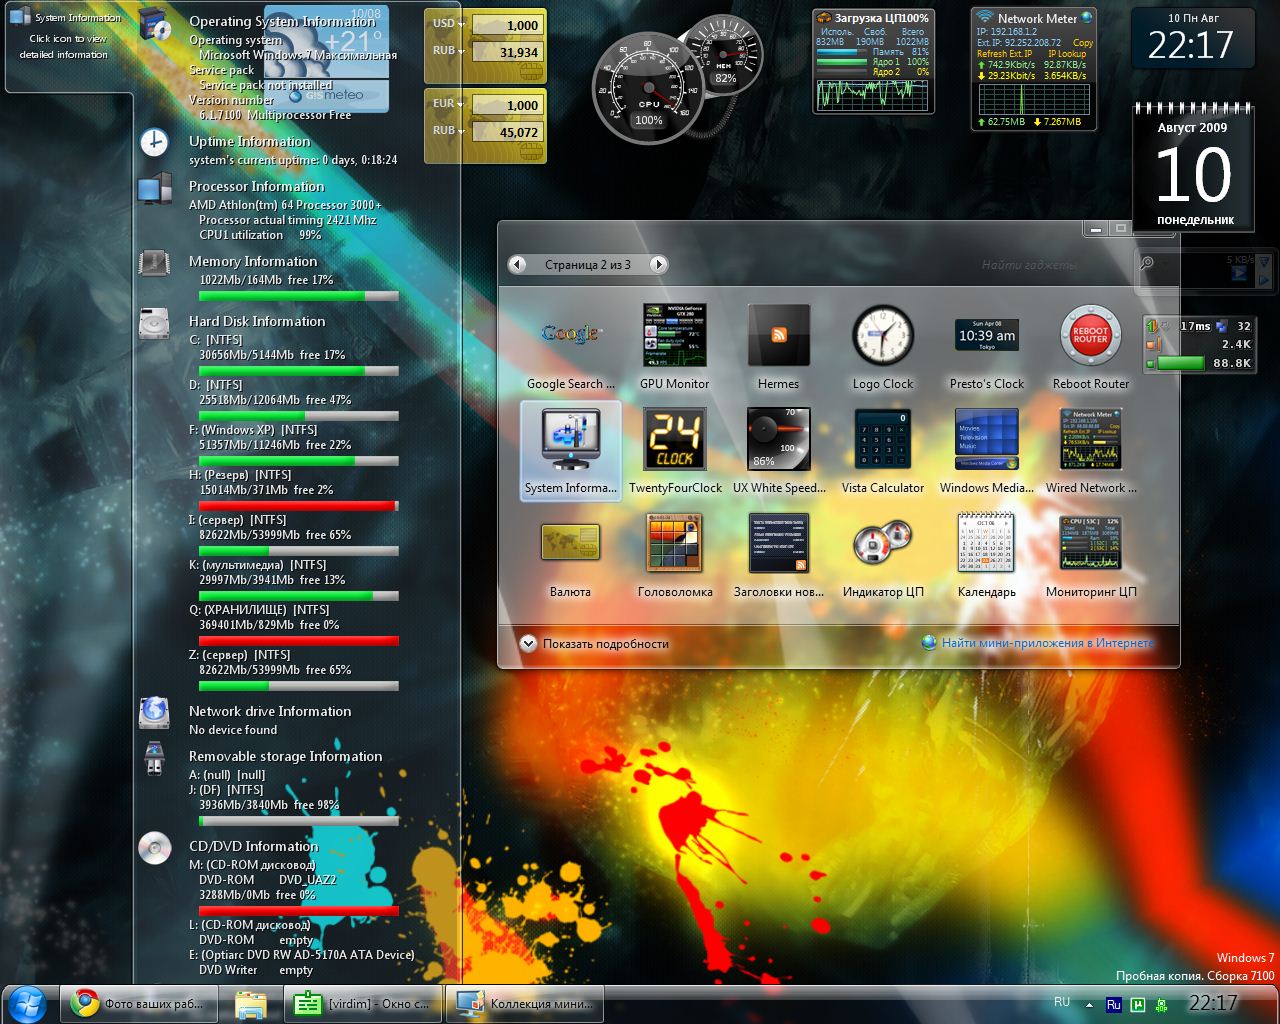Select the Валюта currency gadget

pos(570,543)
